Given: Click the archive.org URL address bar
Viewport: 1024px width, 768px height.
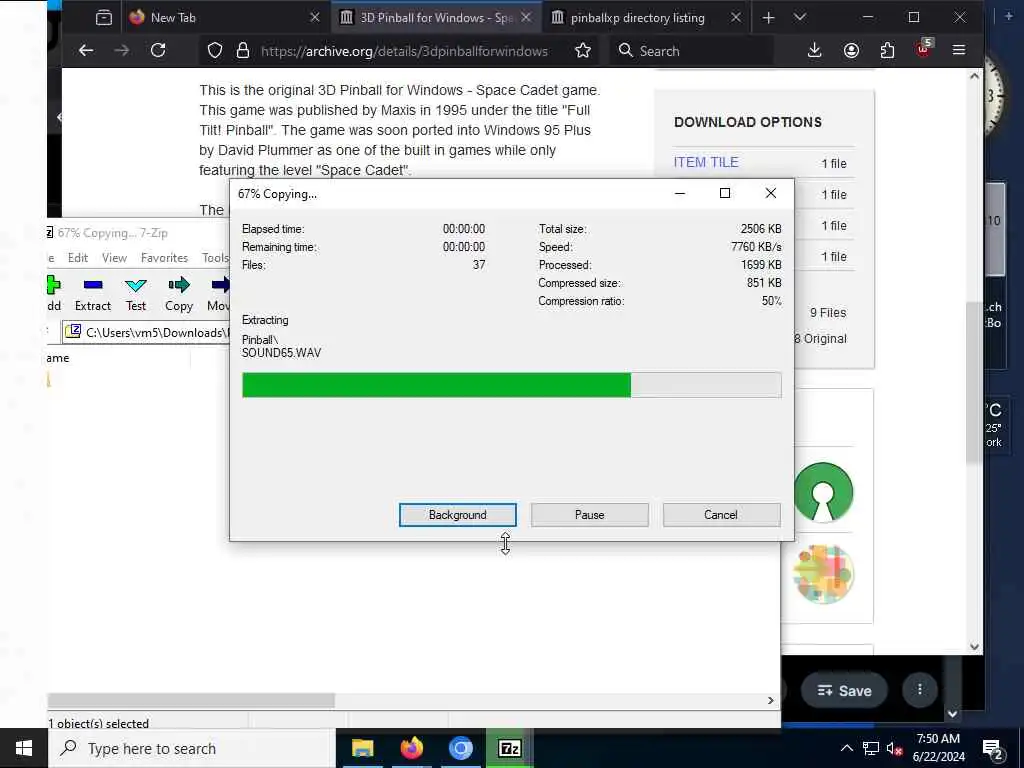Looking at the screenshot, I should tap(404, 51).
